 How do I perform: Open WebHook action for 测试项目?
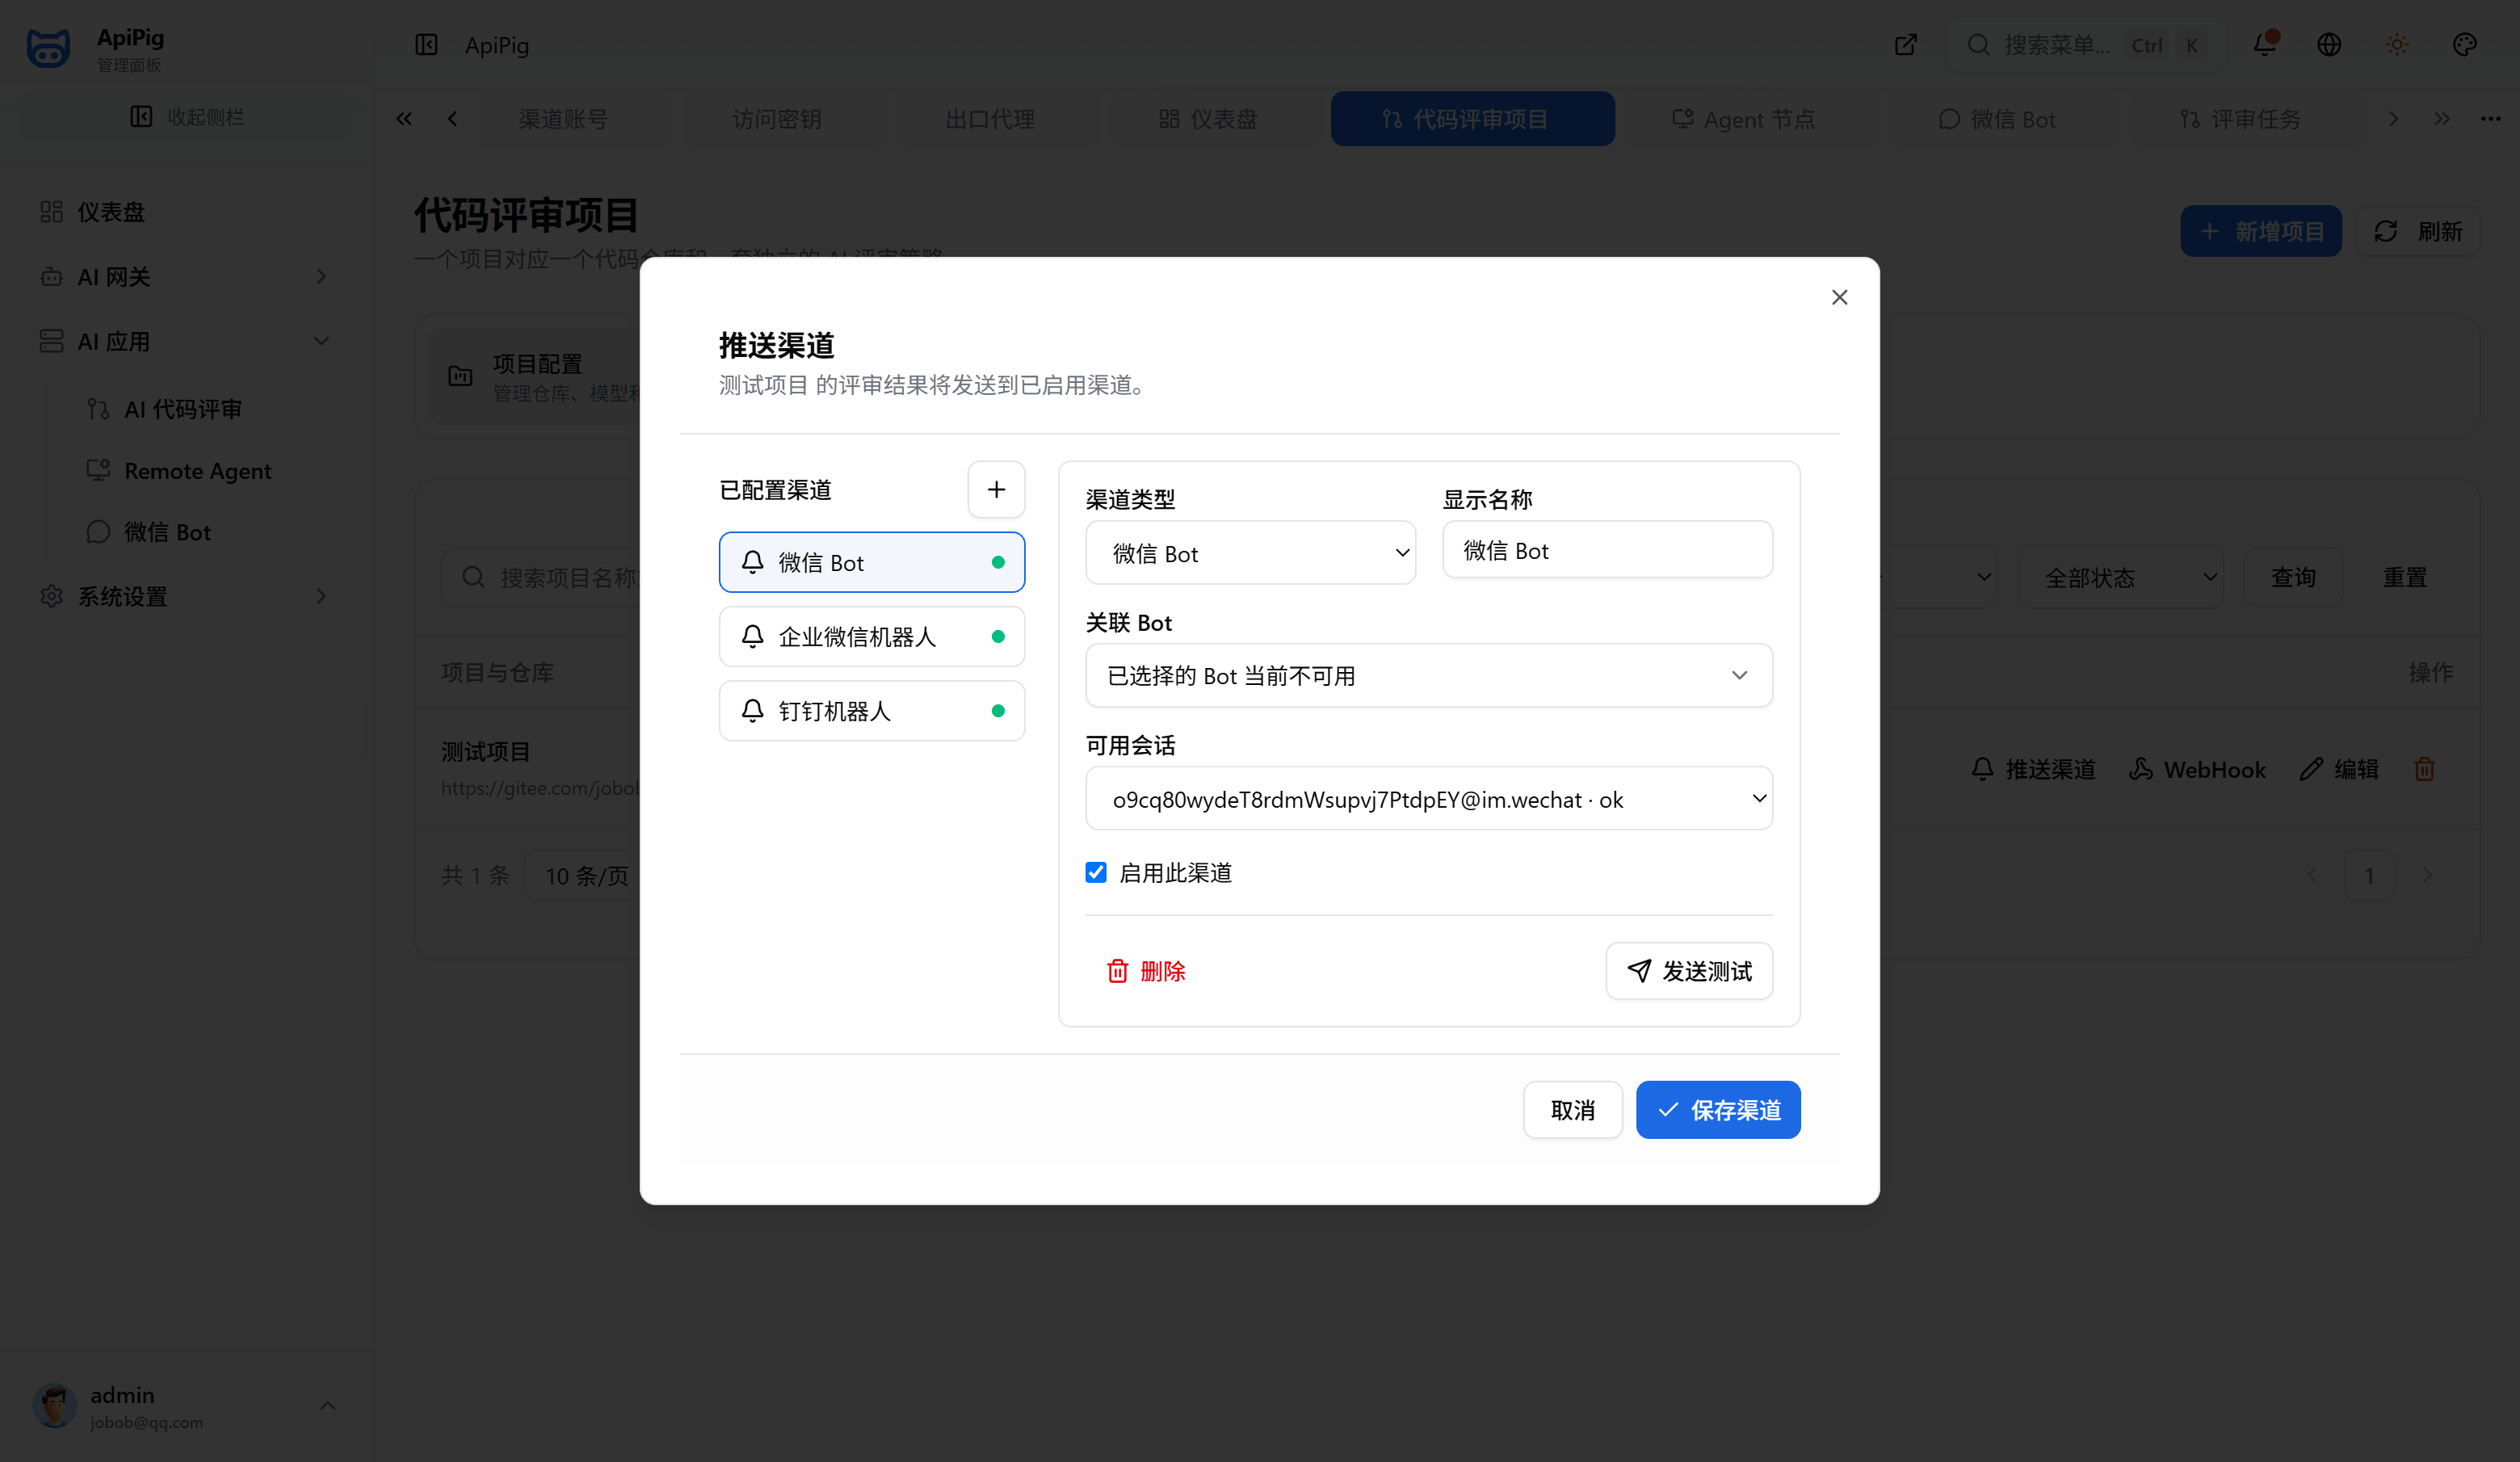pyautogui.click(x=2197, y=769)
